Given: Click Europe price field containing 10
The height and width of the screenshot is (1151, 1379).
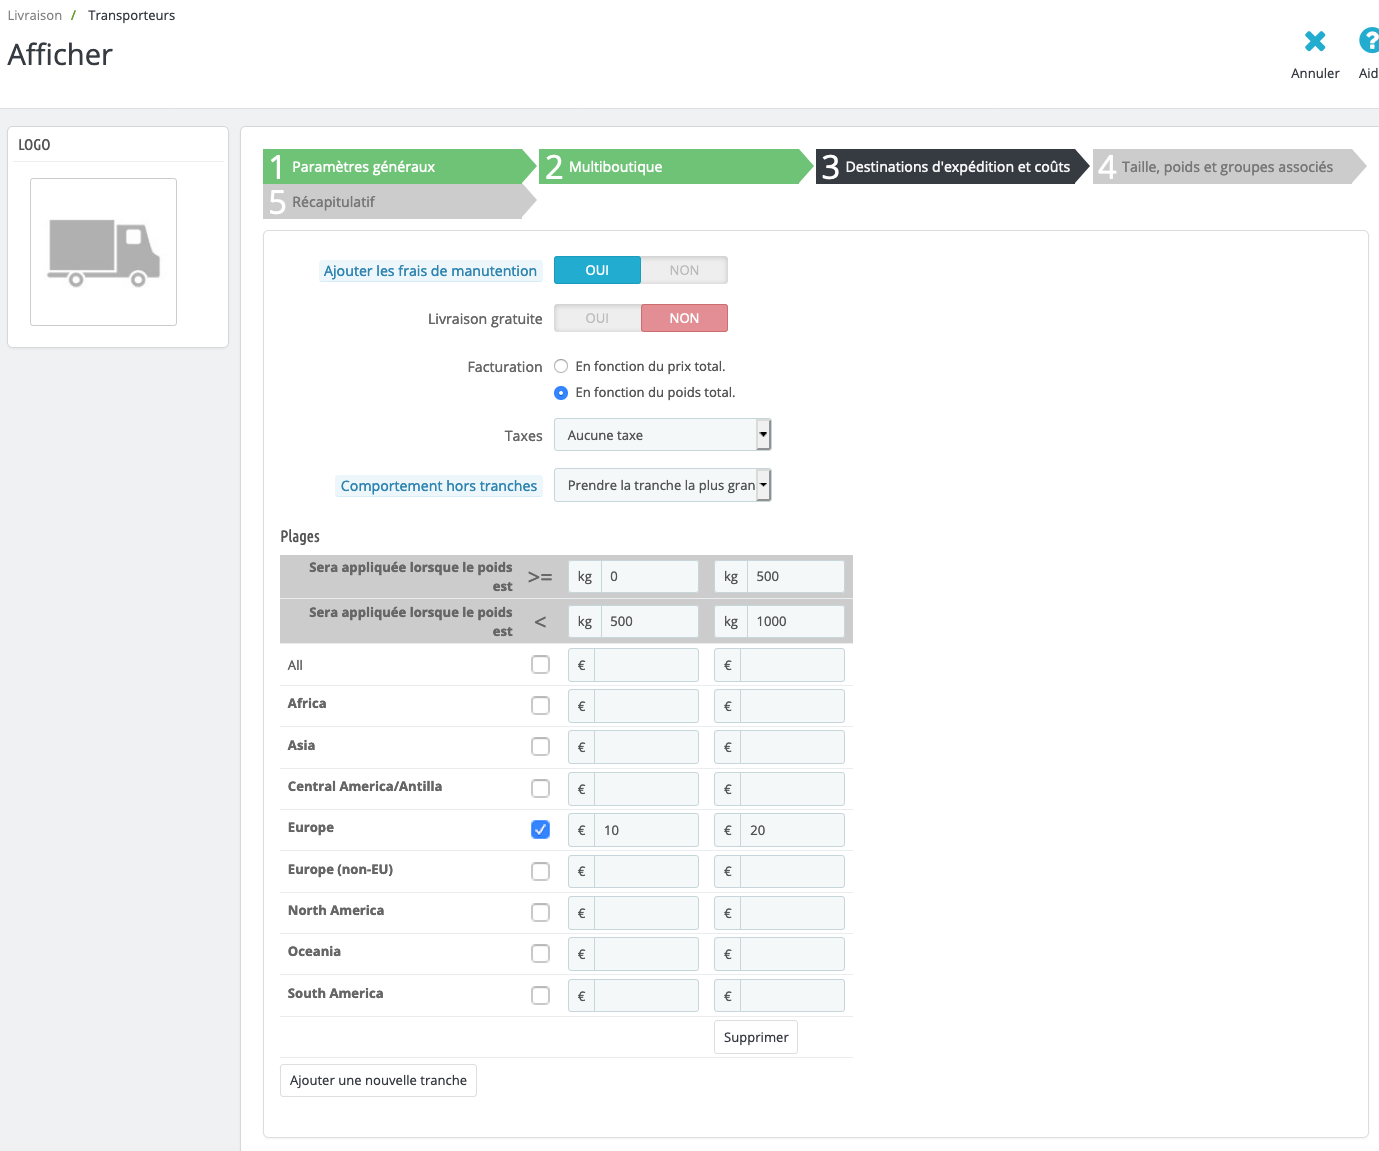Looking at the screenshot, I should click(646, 830).
